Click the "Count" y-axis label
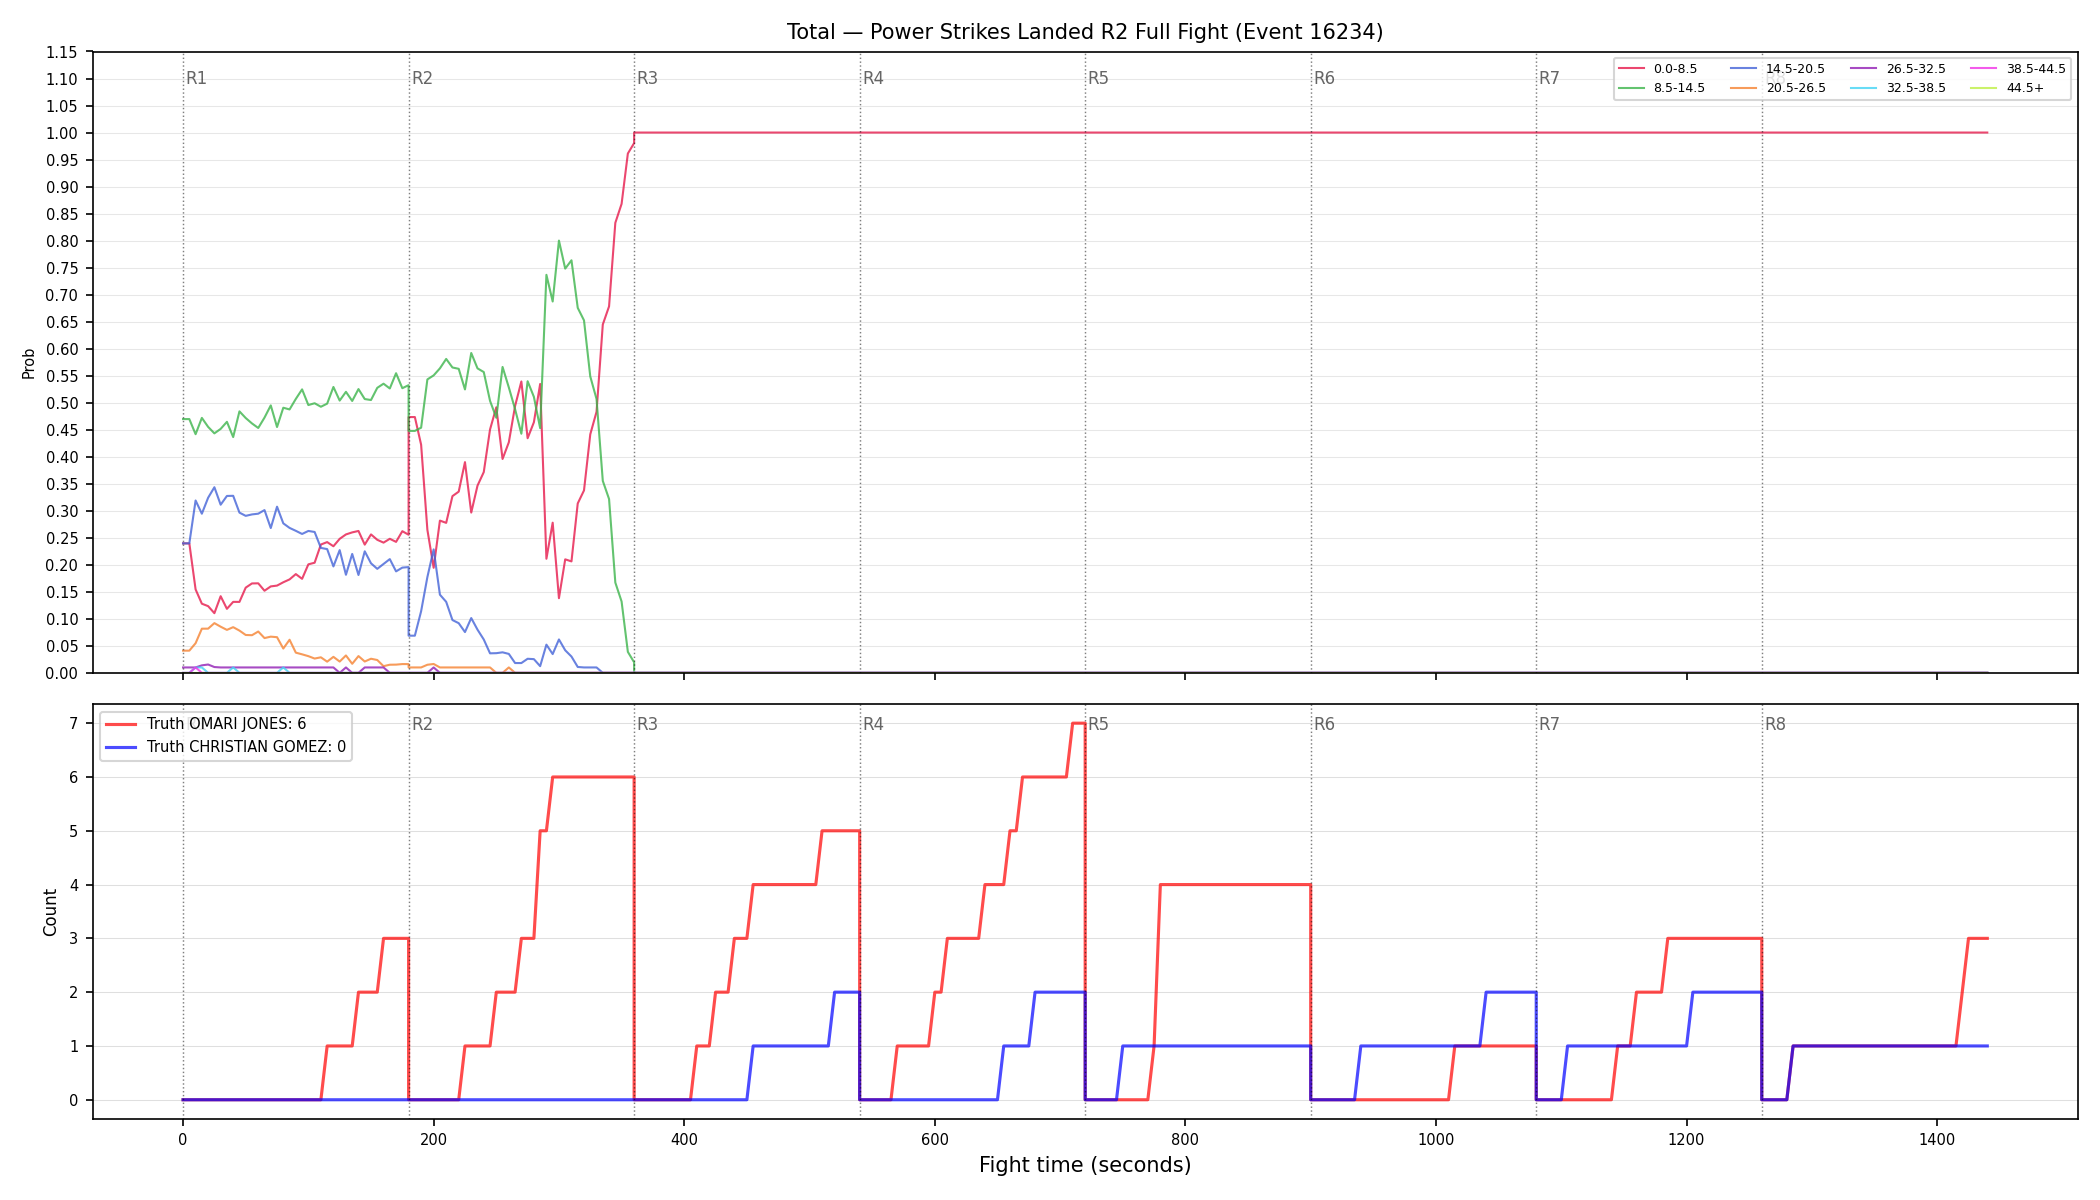 coord(50,912)
